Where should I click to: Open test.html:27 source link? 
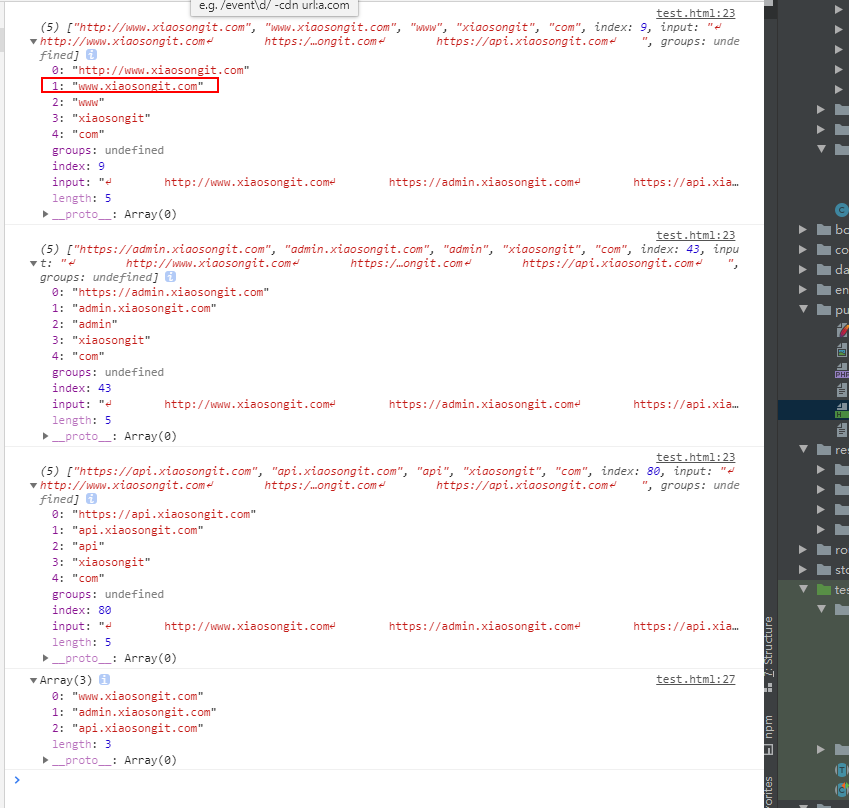click(695, 680)
